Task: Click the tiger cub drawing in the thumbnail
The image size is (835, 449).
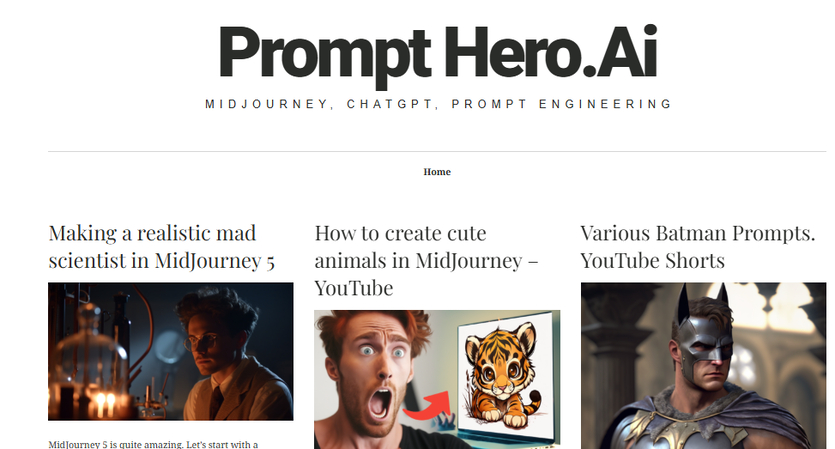Action: (x=502, y=375)
